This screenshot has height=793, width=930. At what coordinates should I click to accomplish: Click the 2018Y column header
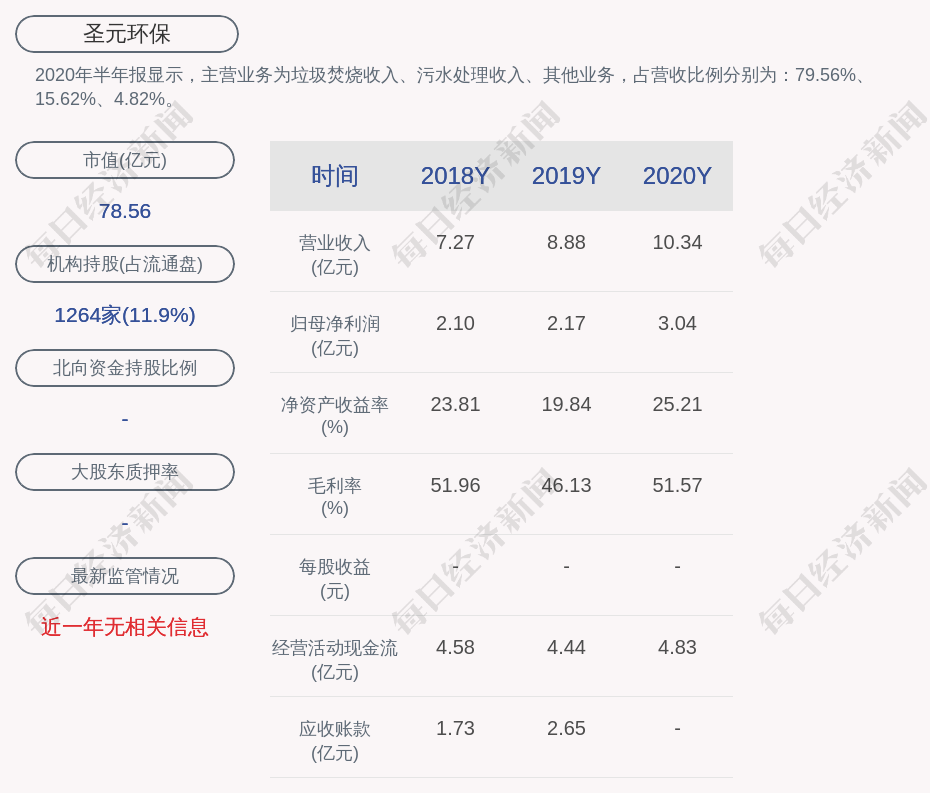click(x=455, y=176)
